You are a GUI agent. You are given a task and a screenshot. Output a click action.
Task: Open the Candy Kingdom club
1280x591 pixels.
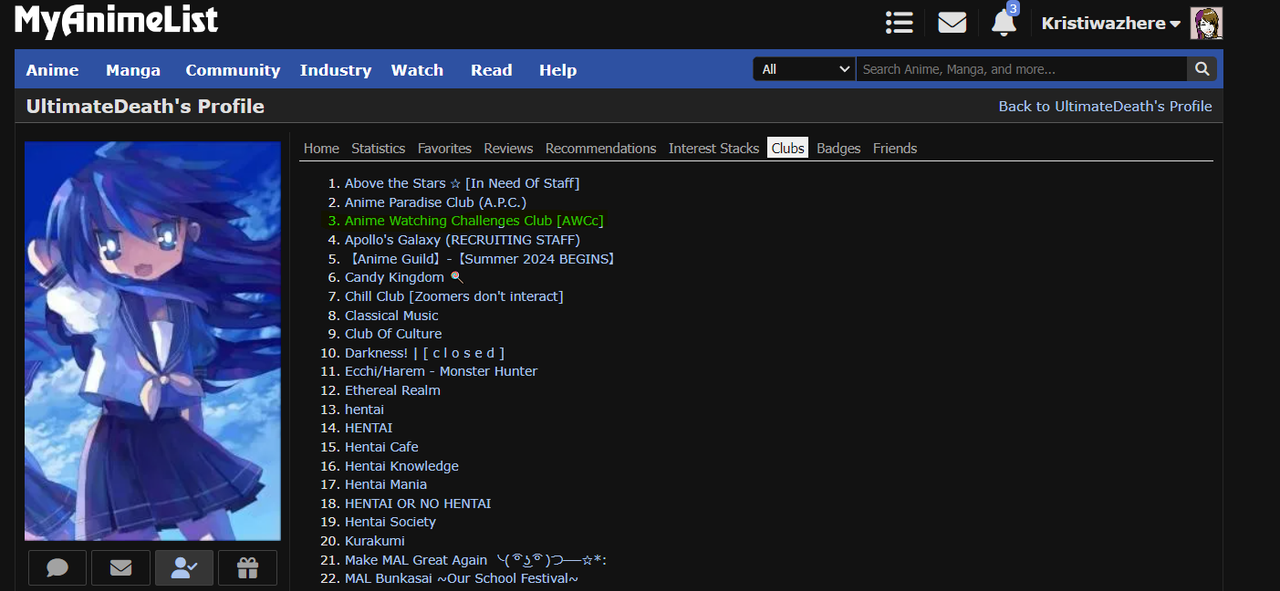[x=404, y=277]
